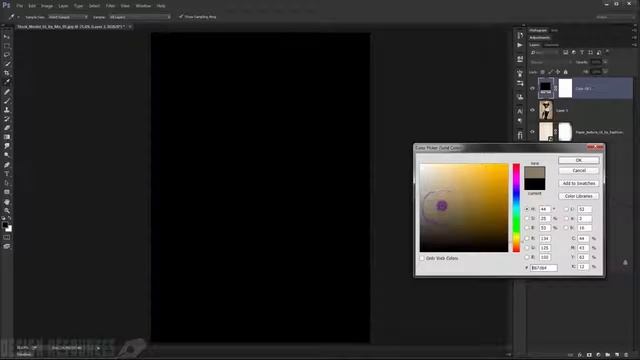Screen dimensions: 640x360
Task: Open the Character panel icon
Action: 520,111
